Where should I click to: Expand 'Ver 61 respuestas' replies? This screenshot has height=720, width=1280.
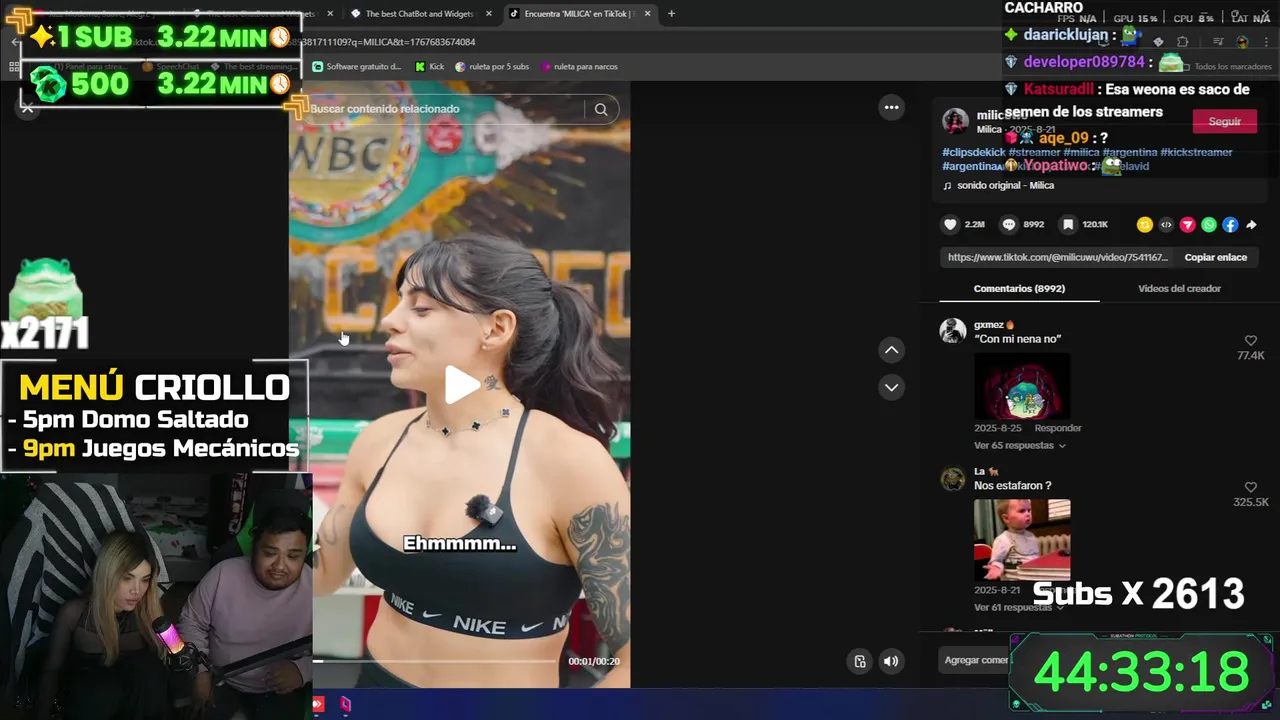point(1019,608)
